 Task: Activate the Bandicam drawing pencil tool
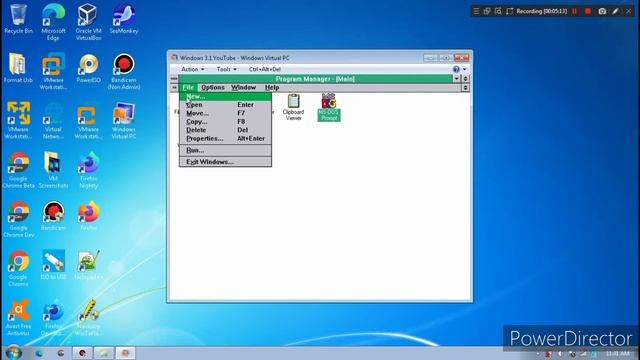(615, 11)
